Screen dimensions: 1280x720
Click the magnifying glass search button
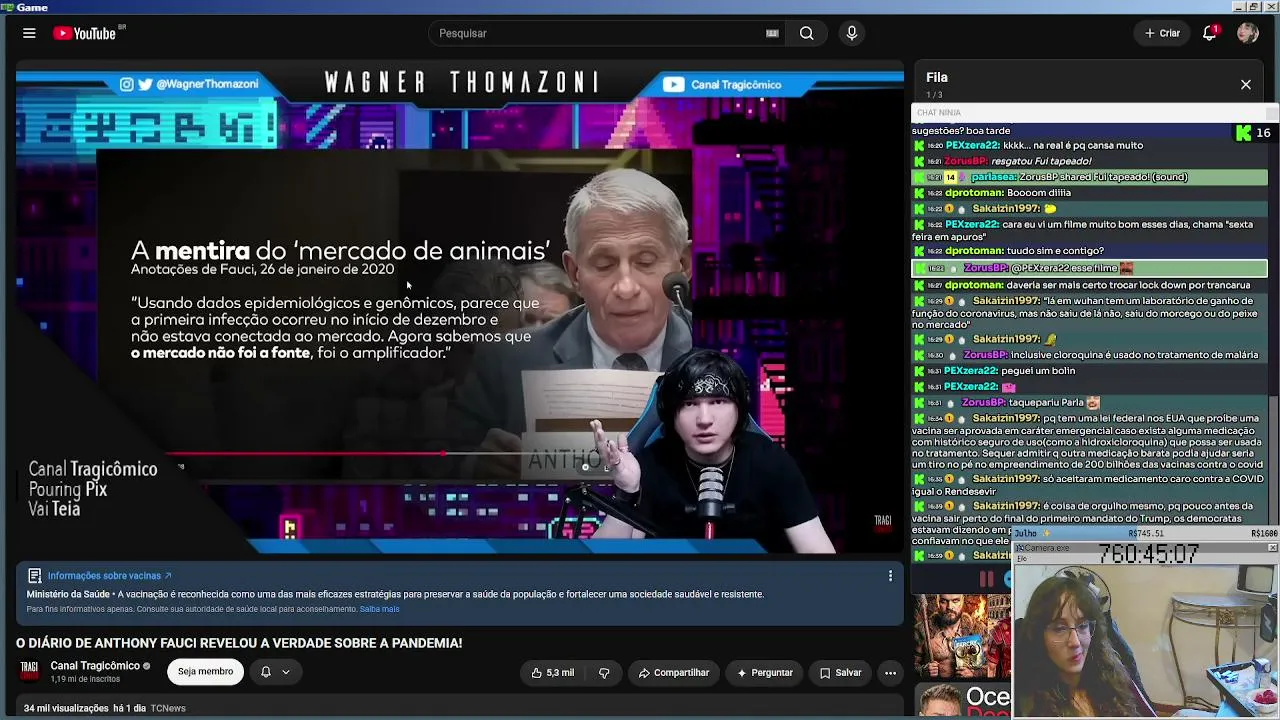pos(806,33)
